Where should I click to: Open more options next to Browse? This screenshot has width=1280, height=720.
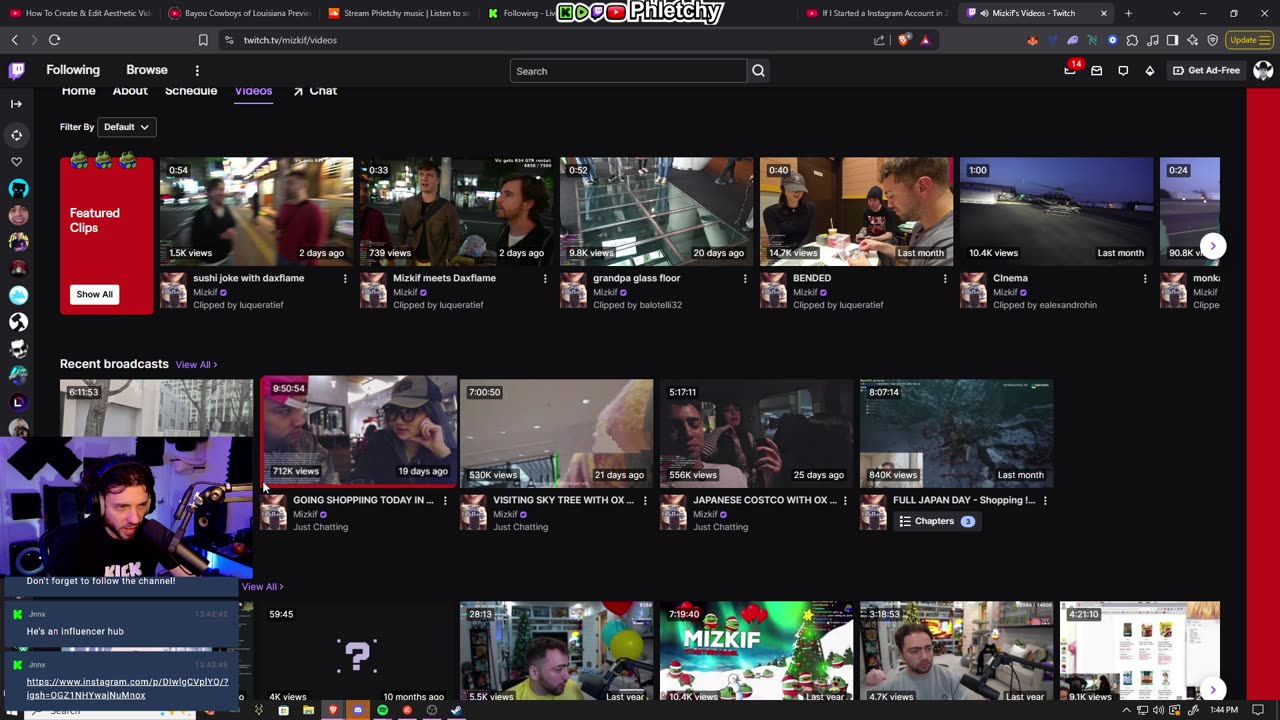(197, 71)
